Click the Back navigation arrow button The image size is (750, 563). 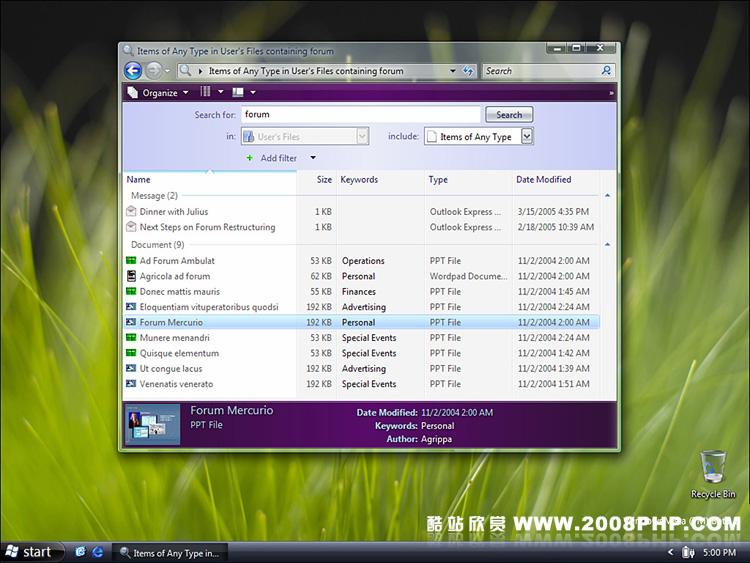[132, 71]
